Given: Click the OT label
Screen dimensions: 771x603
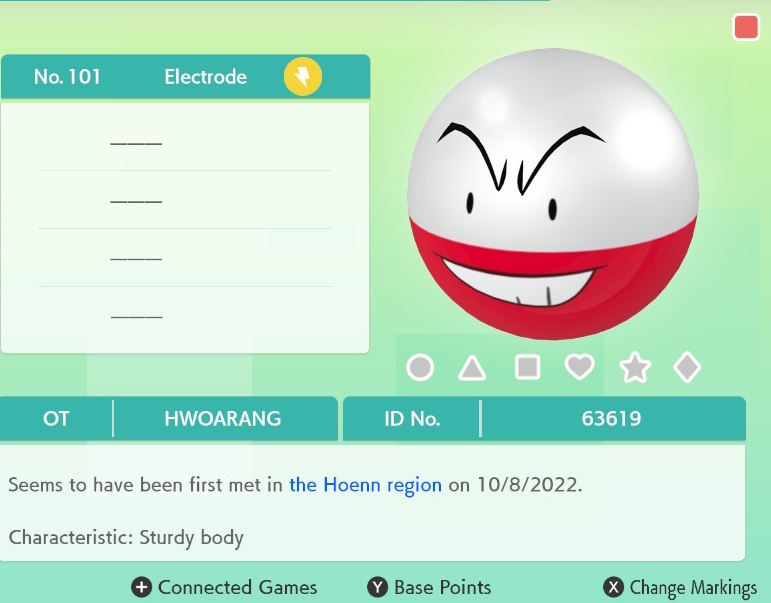Looking at the screenshot, I should pos(56,419).
